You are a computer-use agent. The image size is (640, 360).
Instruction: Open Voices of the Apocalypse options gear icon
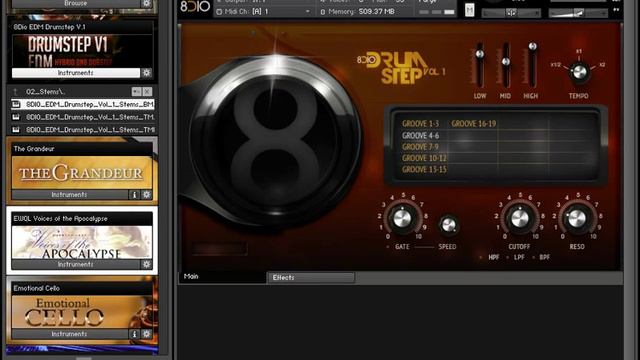click(147, 264)
